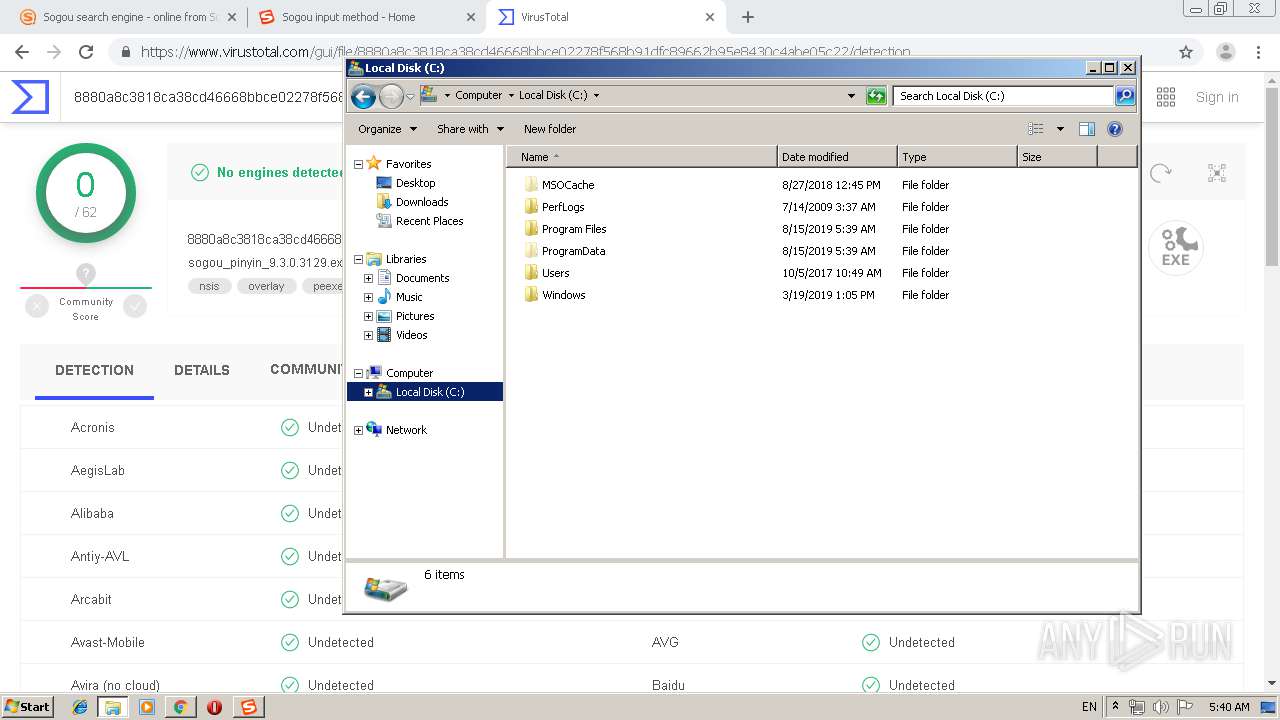Open the DETECTION tab on VirusTotal
Image resolution: width=1280 pixels, height=720 pixels.
coord(94,370)
